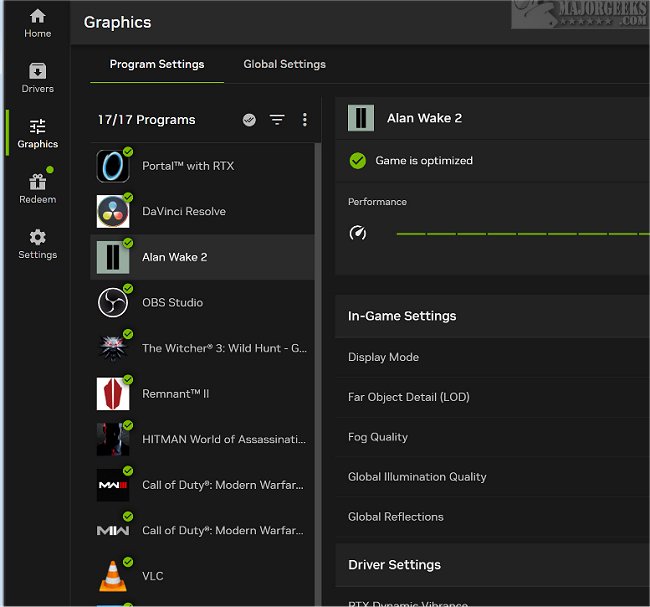650x607 pixels.
Task: Open the Redeem gift icon
Action: coord(37,188)
